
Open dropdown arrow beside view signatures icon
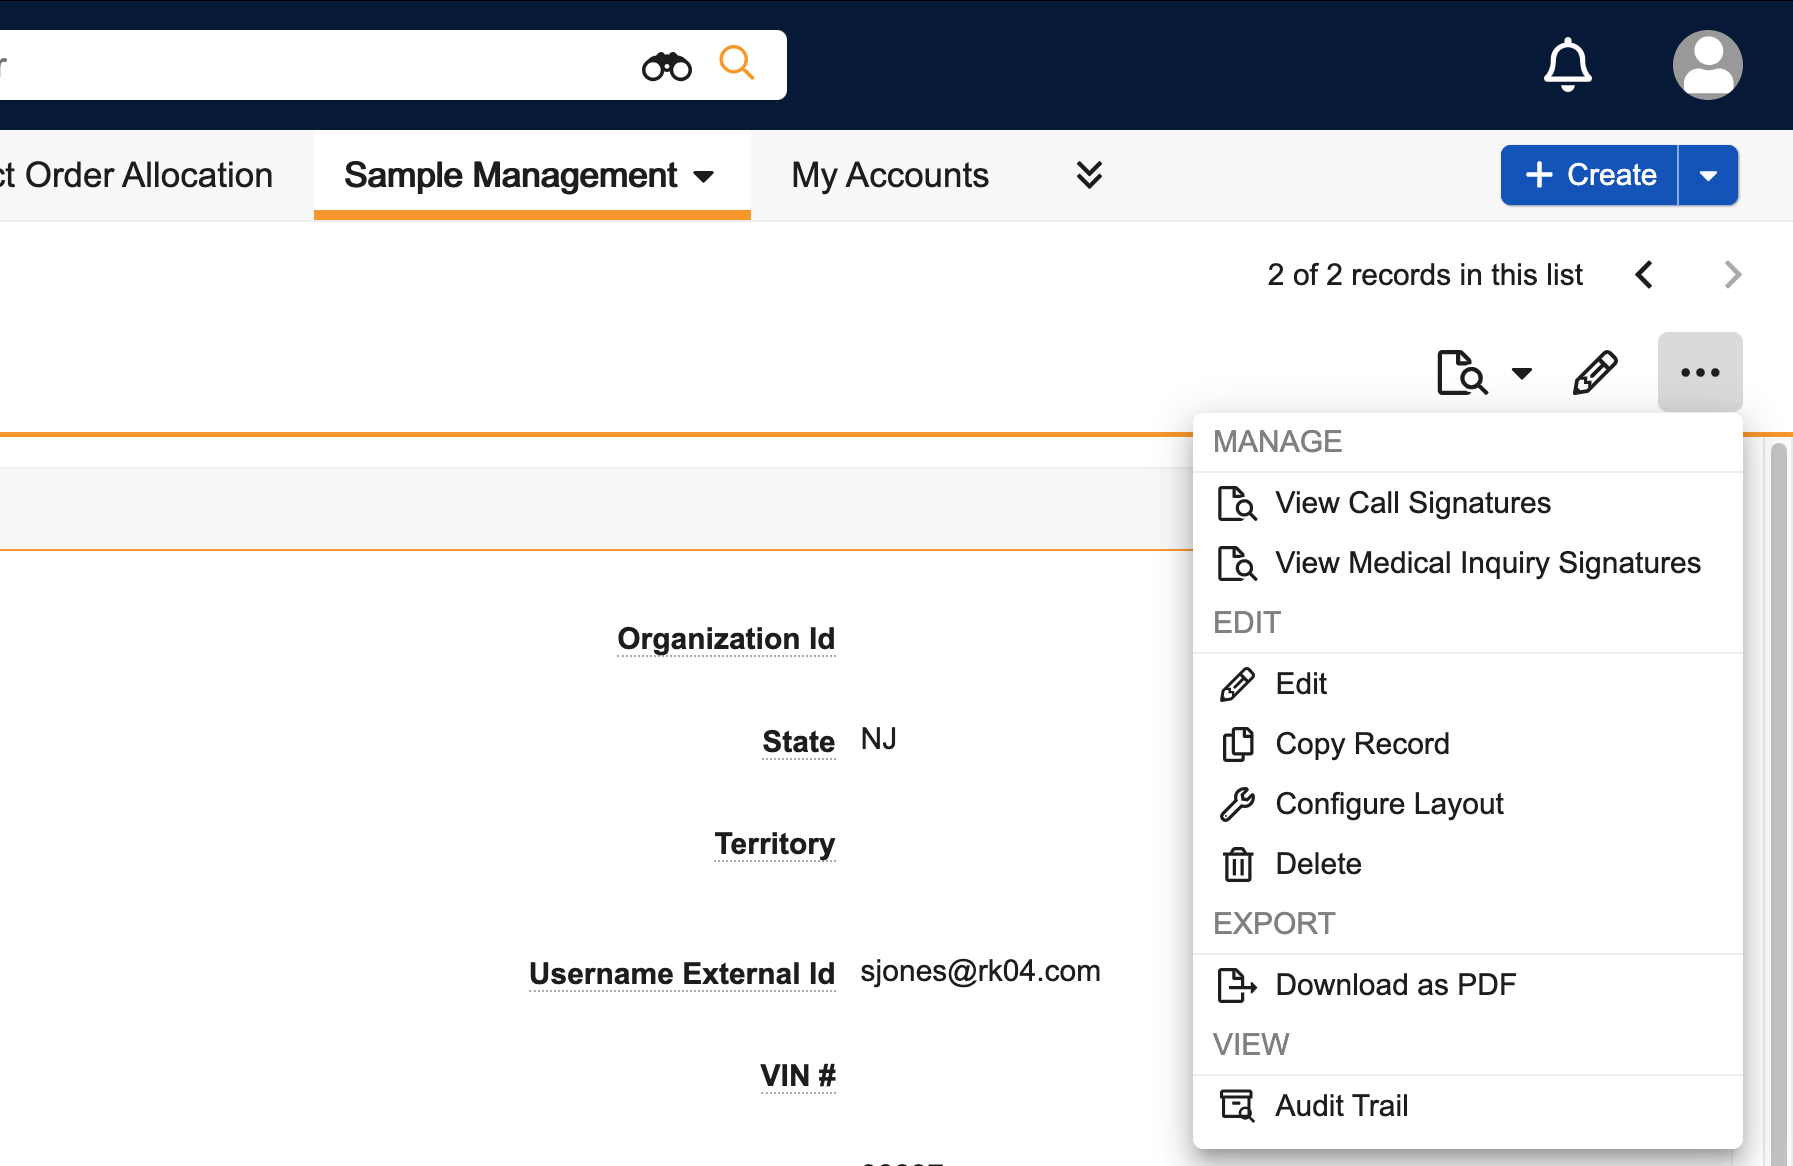pyautogui.click(x=1521, y=374)
